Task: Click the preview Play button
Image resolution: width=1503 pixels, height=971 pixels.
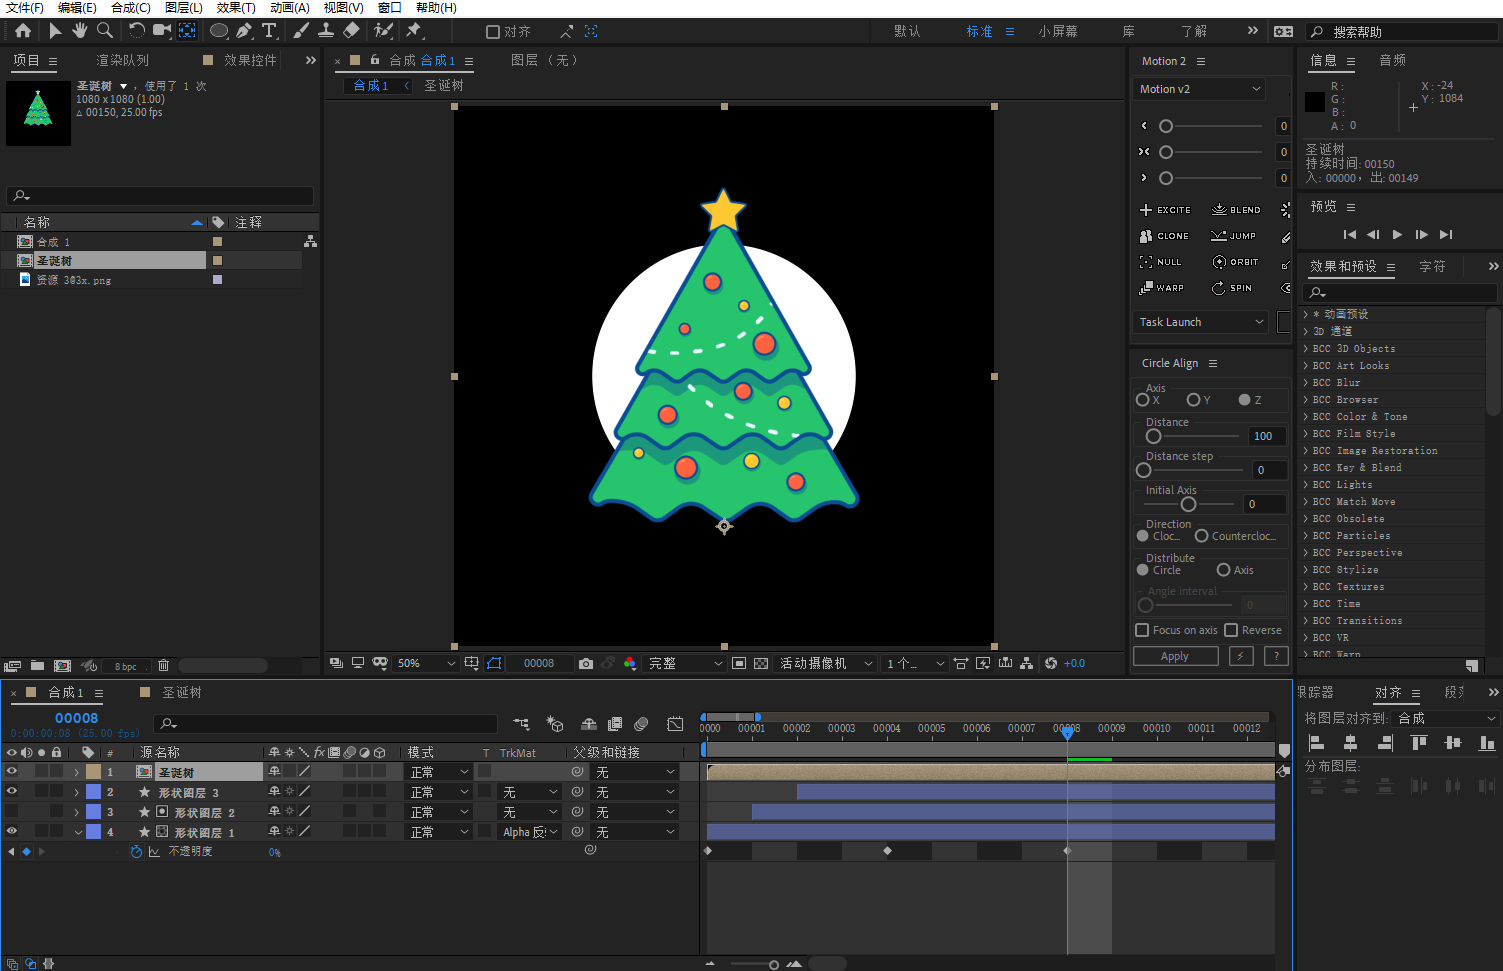Action: coord(1397,234)
